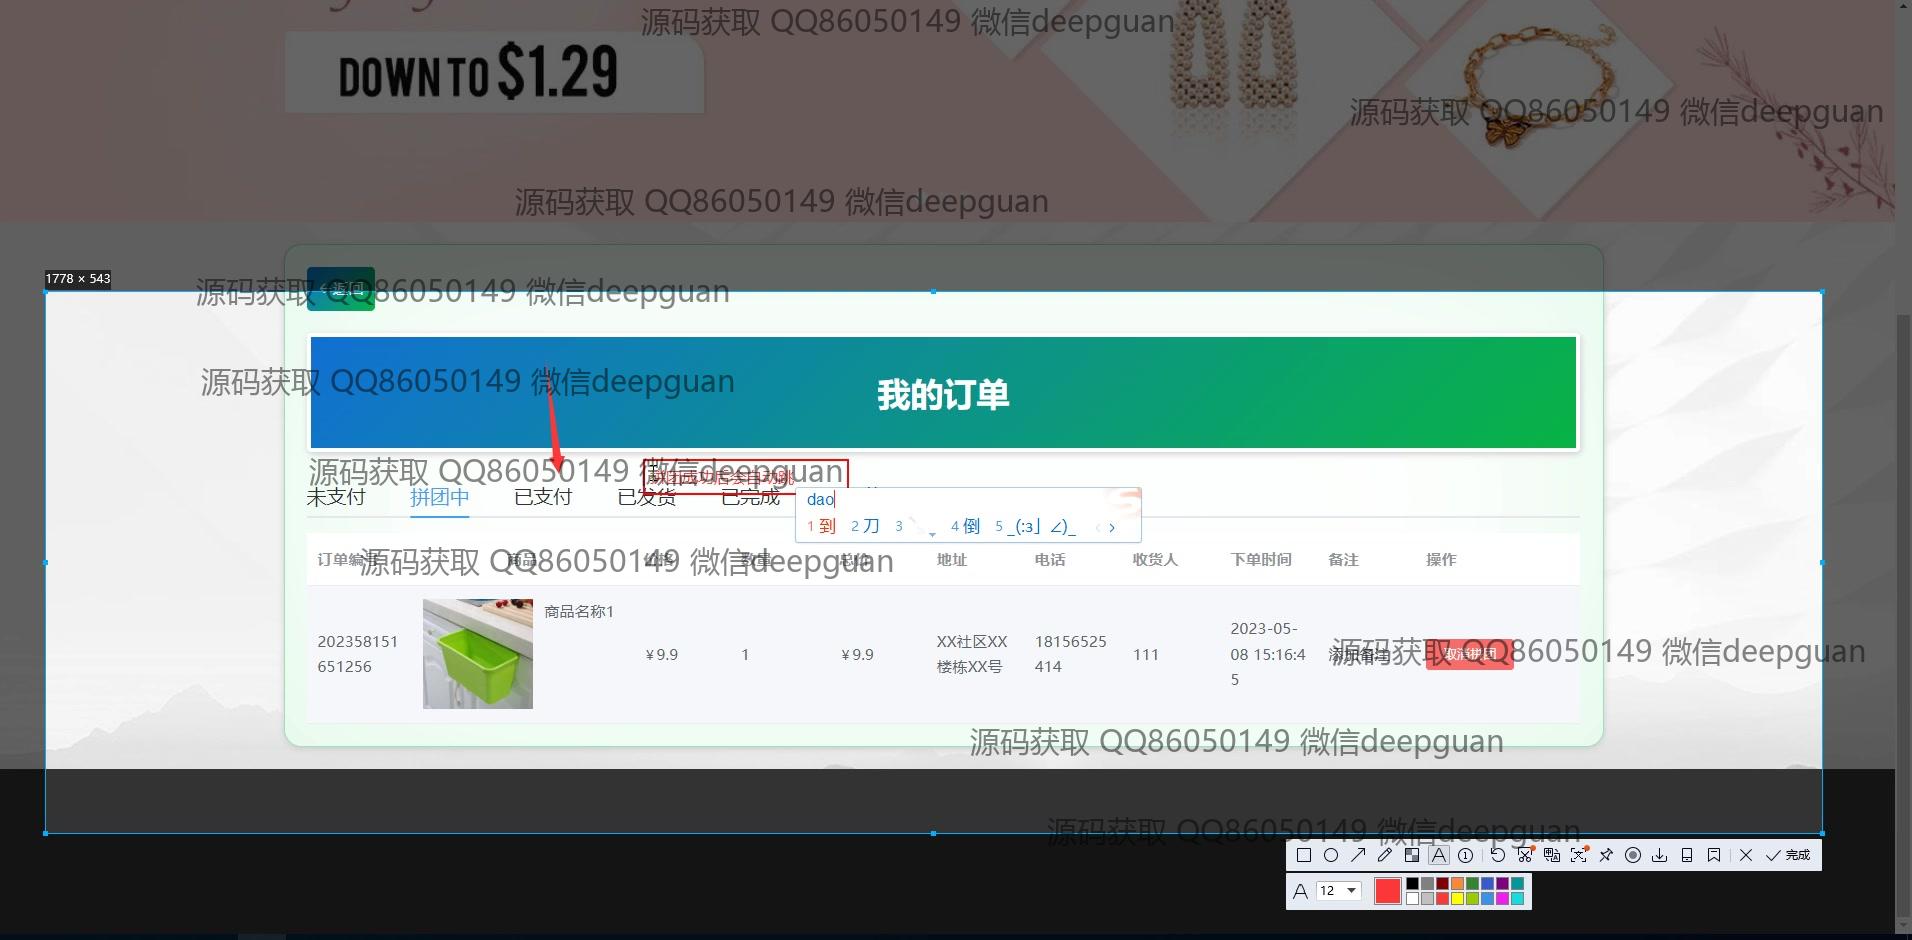Choose IME candidate 4 倒
Image resolution: width=1912 pixels, height=940 pixels.
(965, 526)
